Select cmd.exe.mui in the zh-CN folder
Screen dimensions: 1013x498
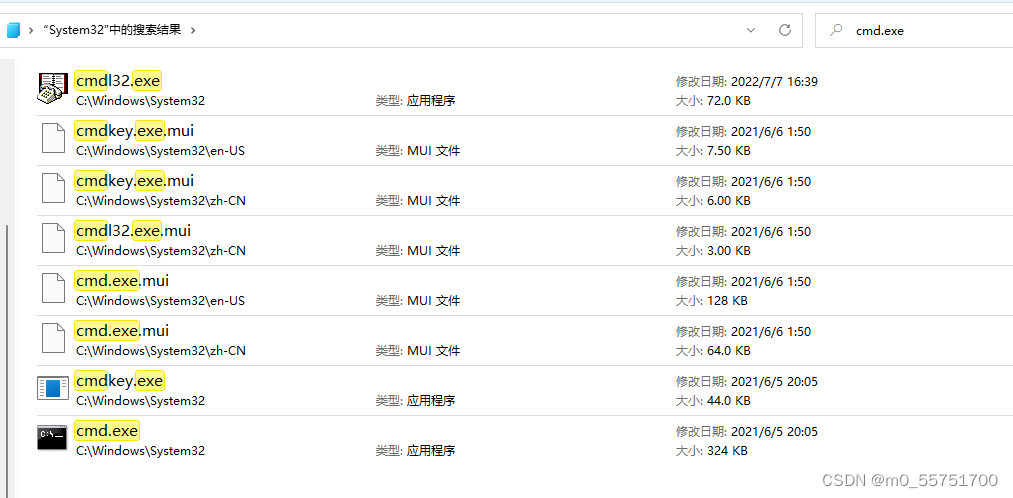point(121,331)
